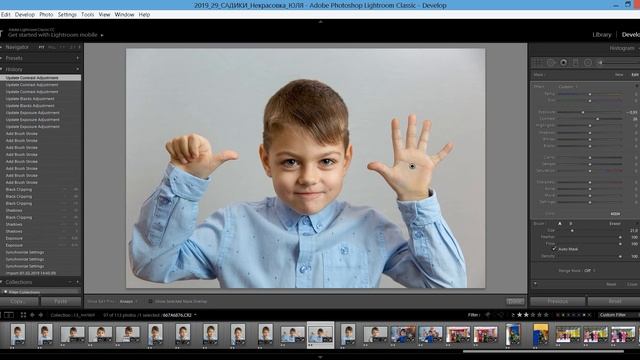This screenshot has width=640, height=360.
Task: Expand the Navigator panel
Action: click(2, 47)
